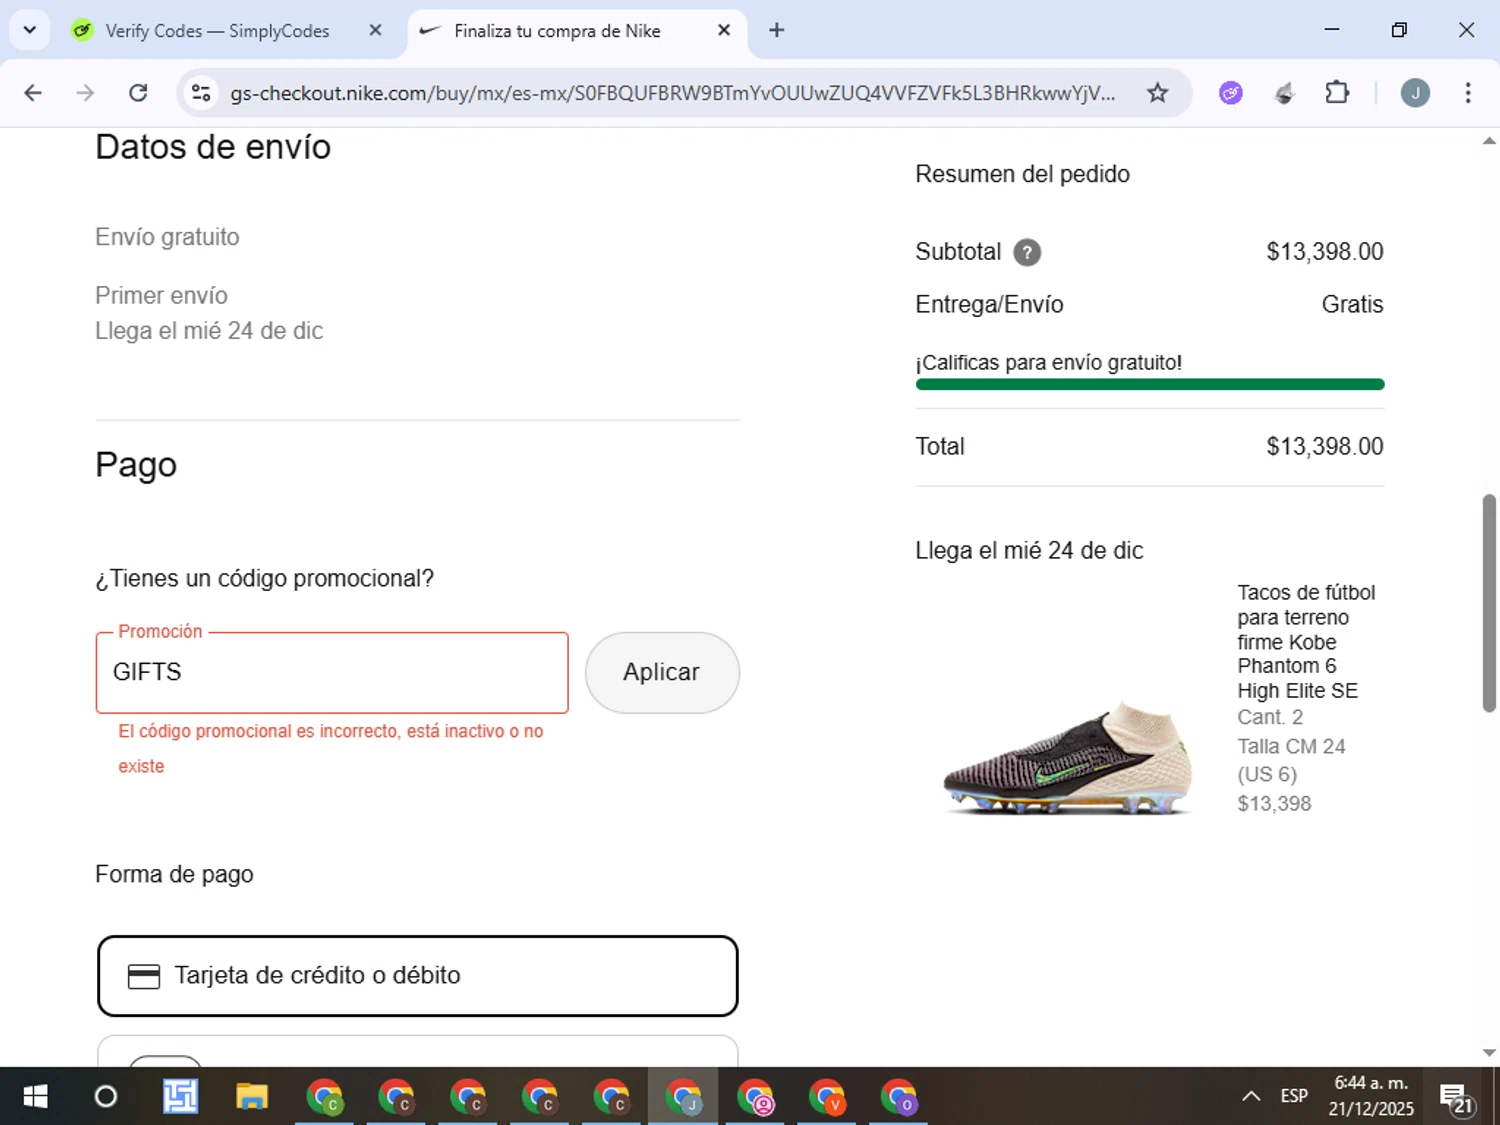
Task: Select the Finaliza tu compra de Nike tab
Action: (x=557, y=31)
